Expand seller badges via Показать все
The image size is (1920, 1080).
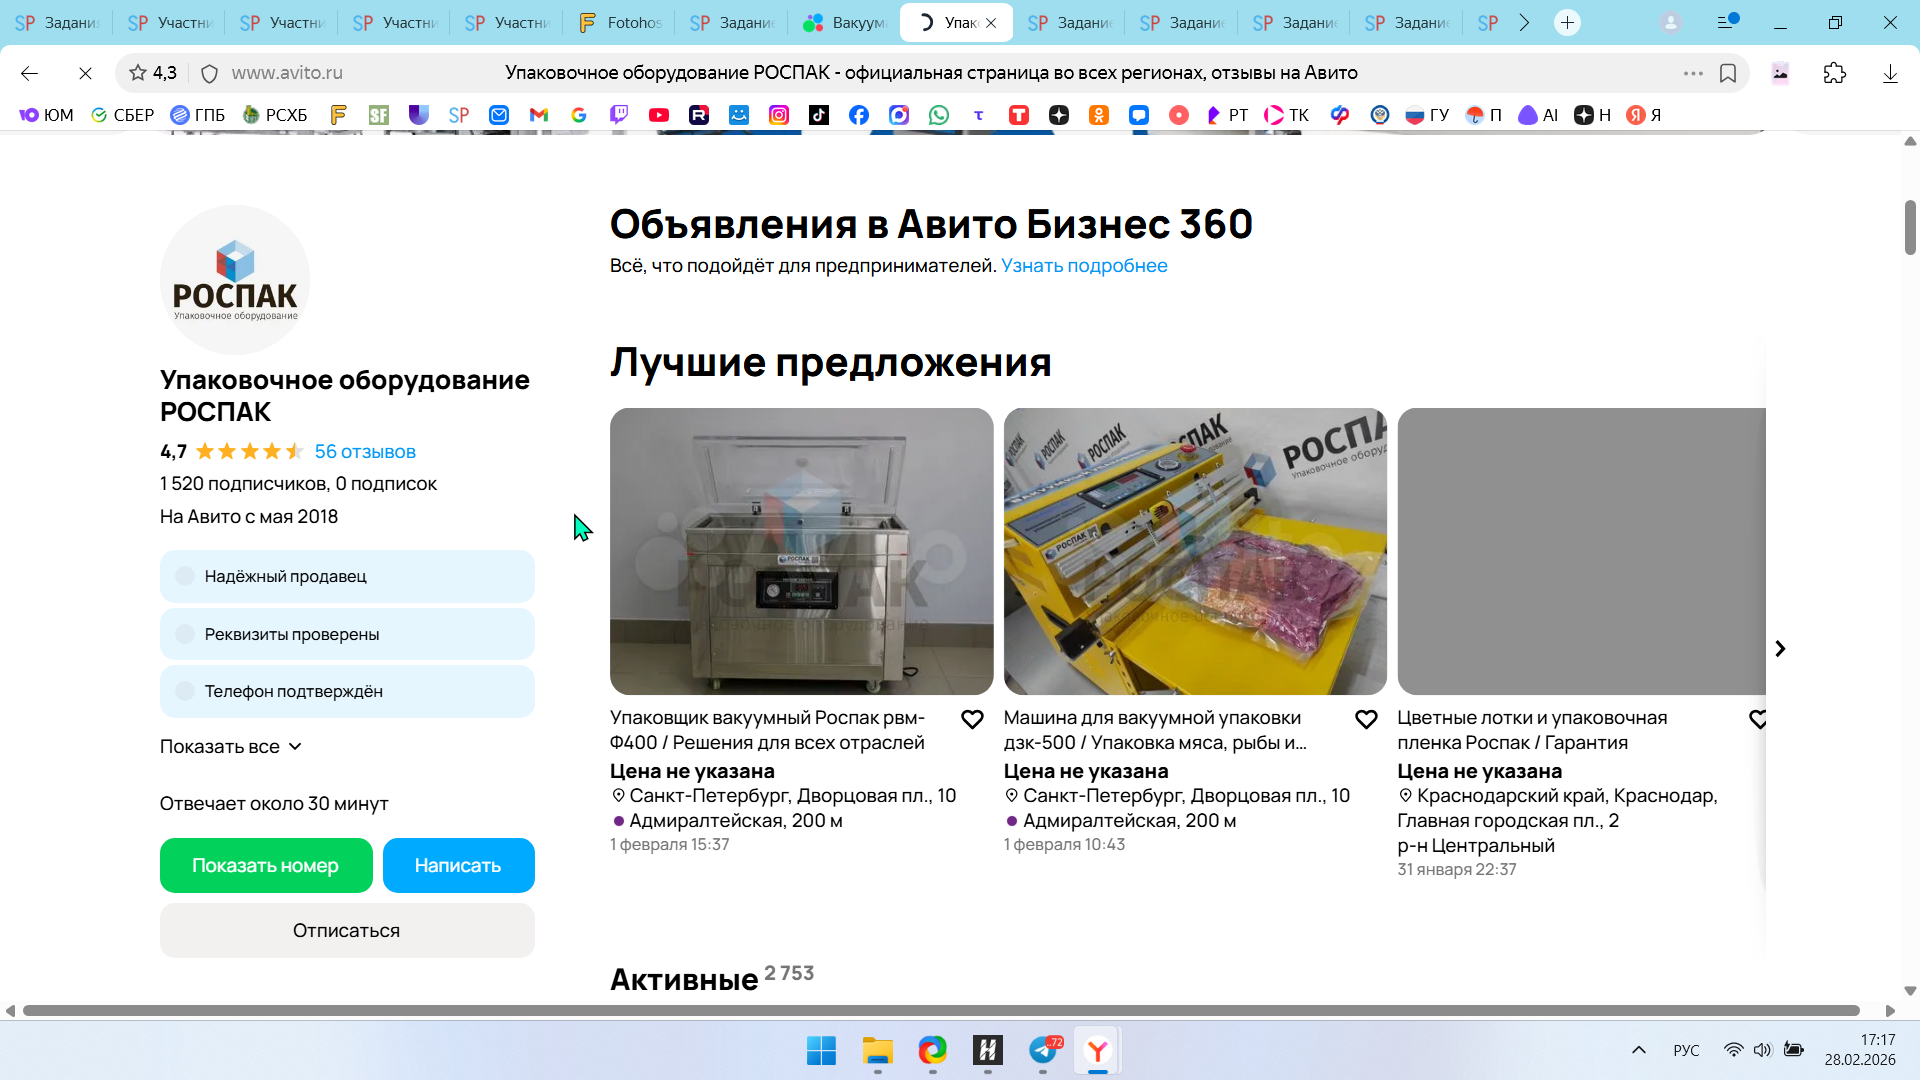(x=230, y=747)
